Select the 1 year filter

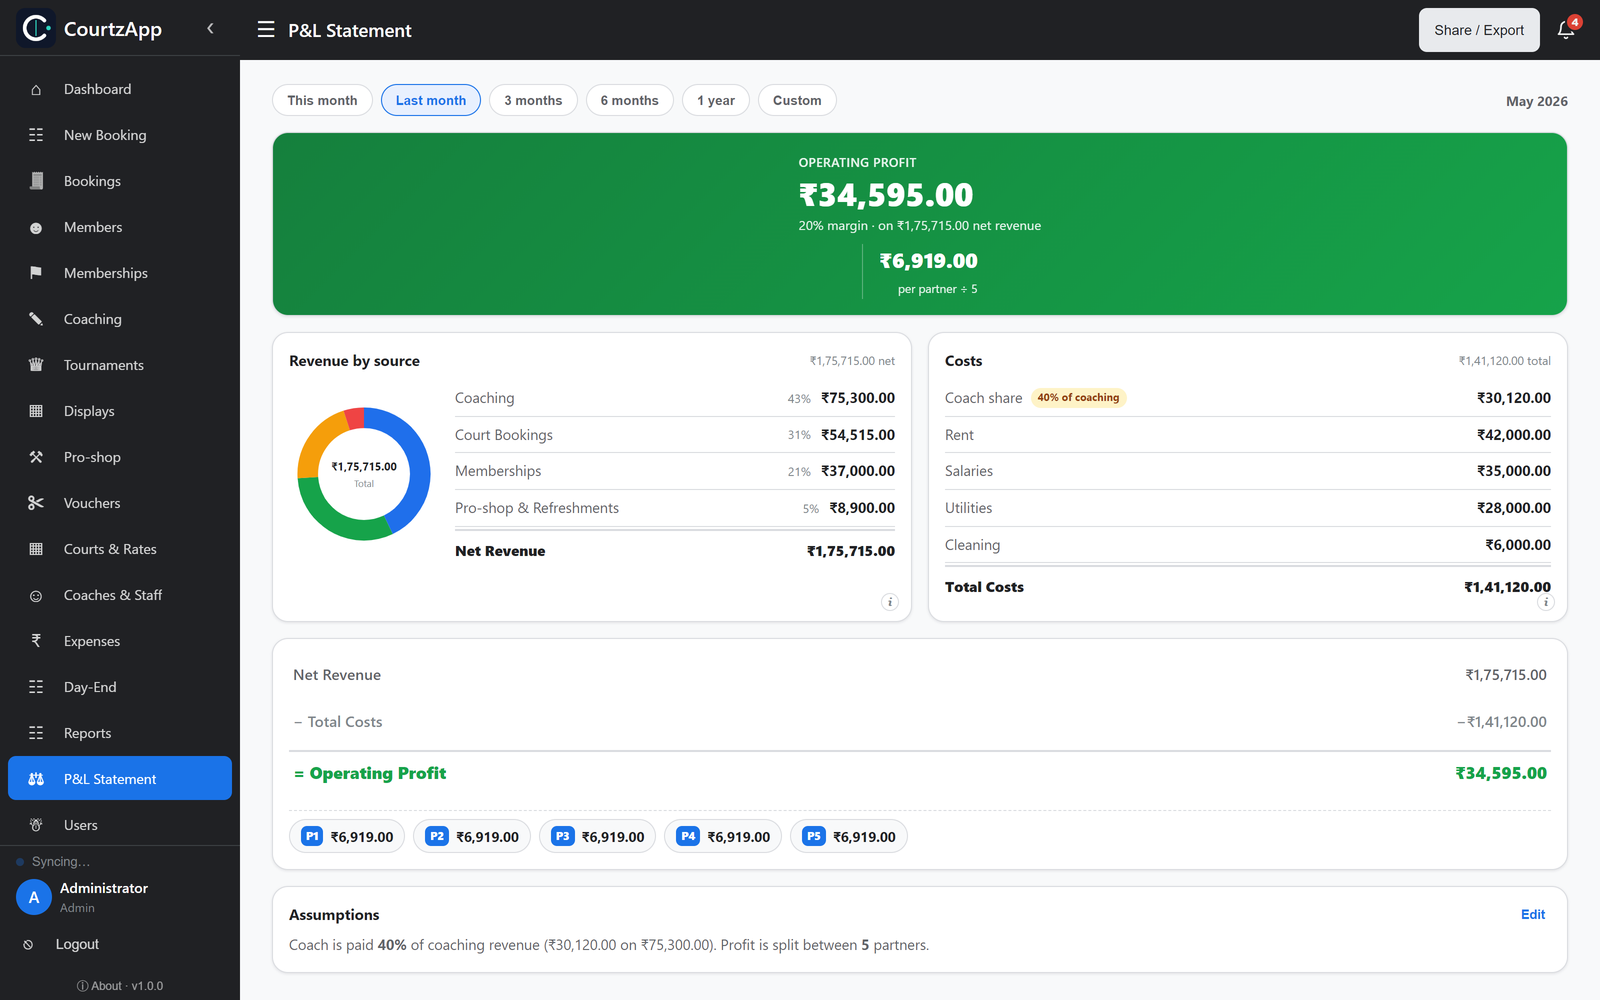716,100
